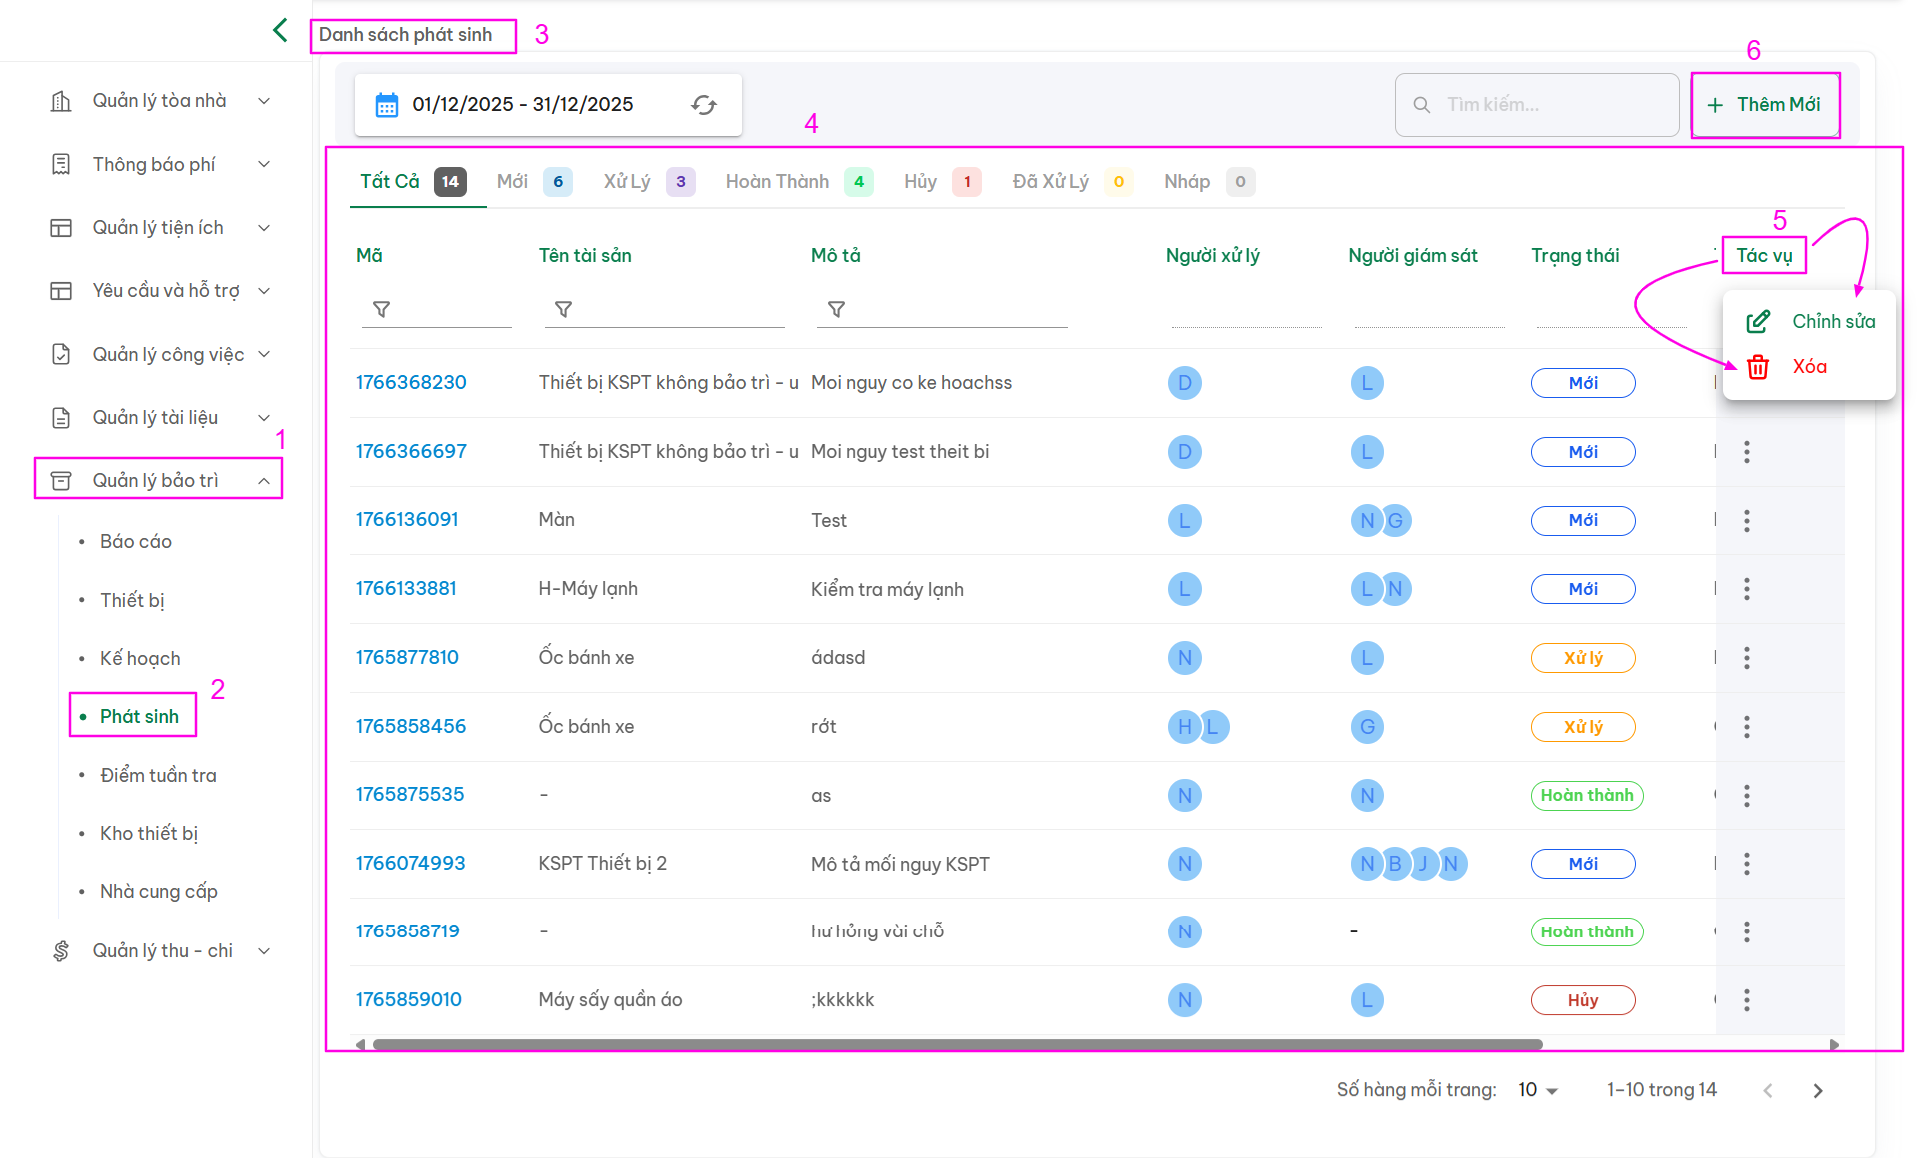The height and width of the screenshot is (1158, 1920).
Task: Choose Chỉnh sửa in the popup menu
Action: click(x=1832, y=322)
